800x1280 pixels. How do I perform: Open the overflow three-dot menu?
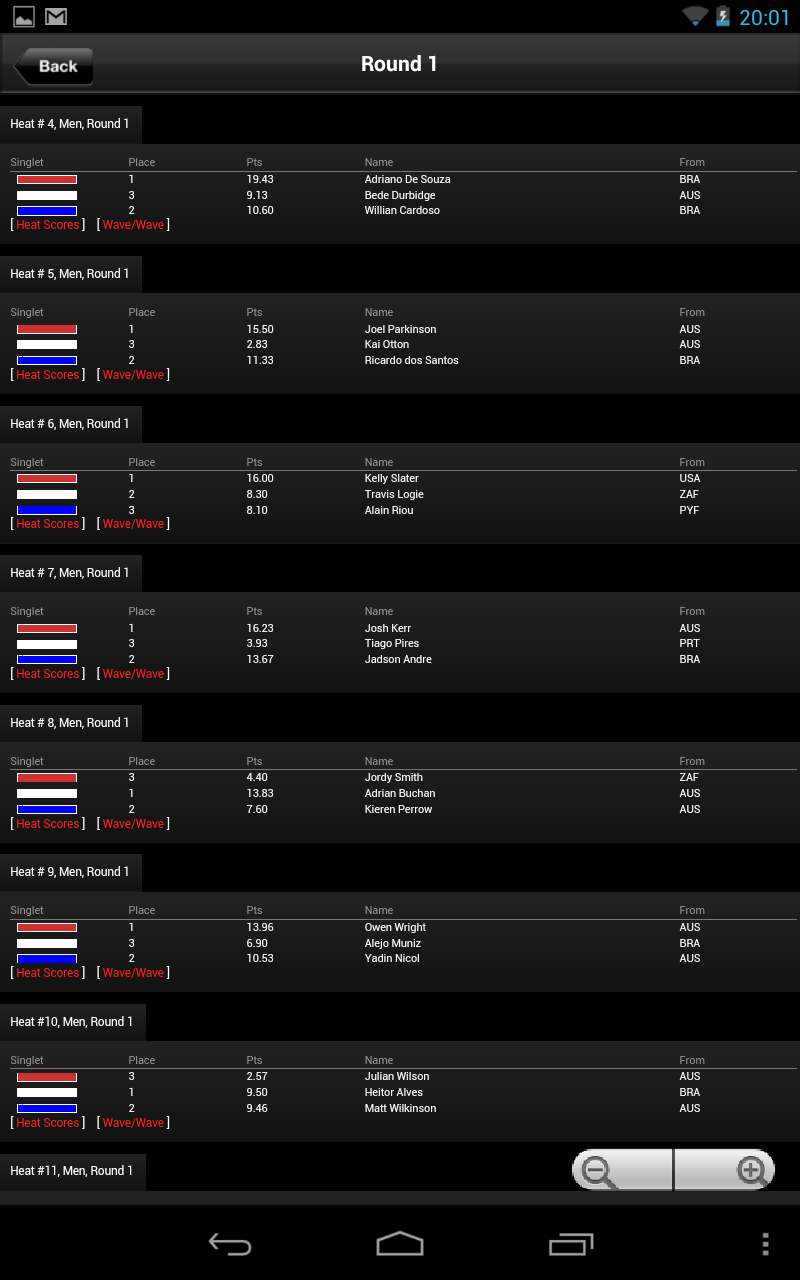[765, 1244]
